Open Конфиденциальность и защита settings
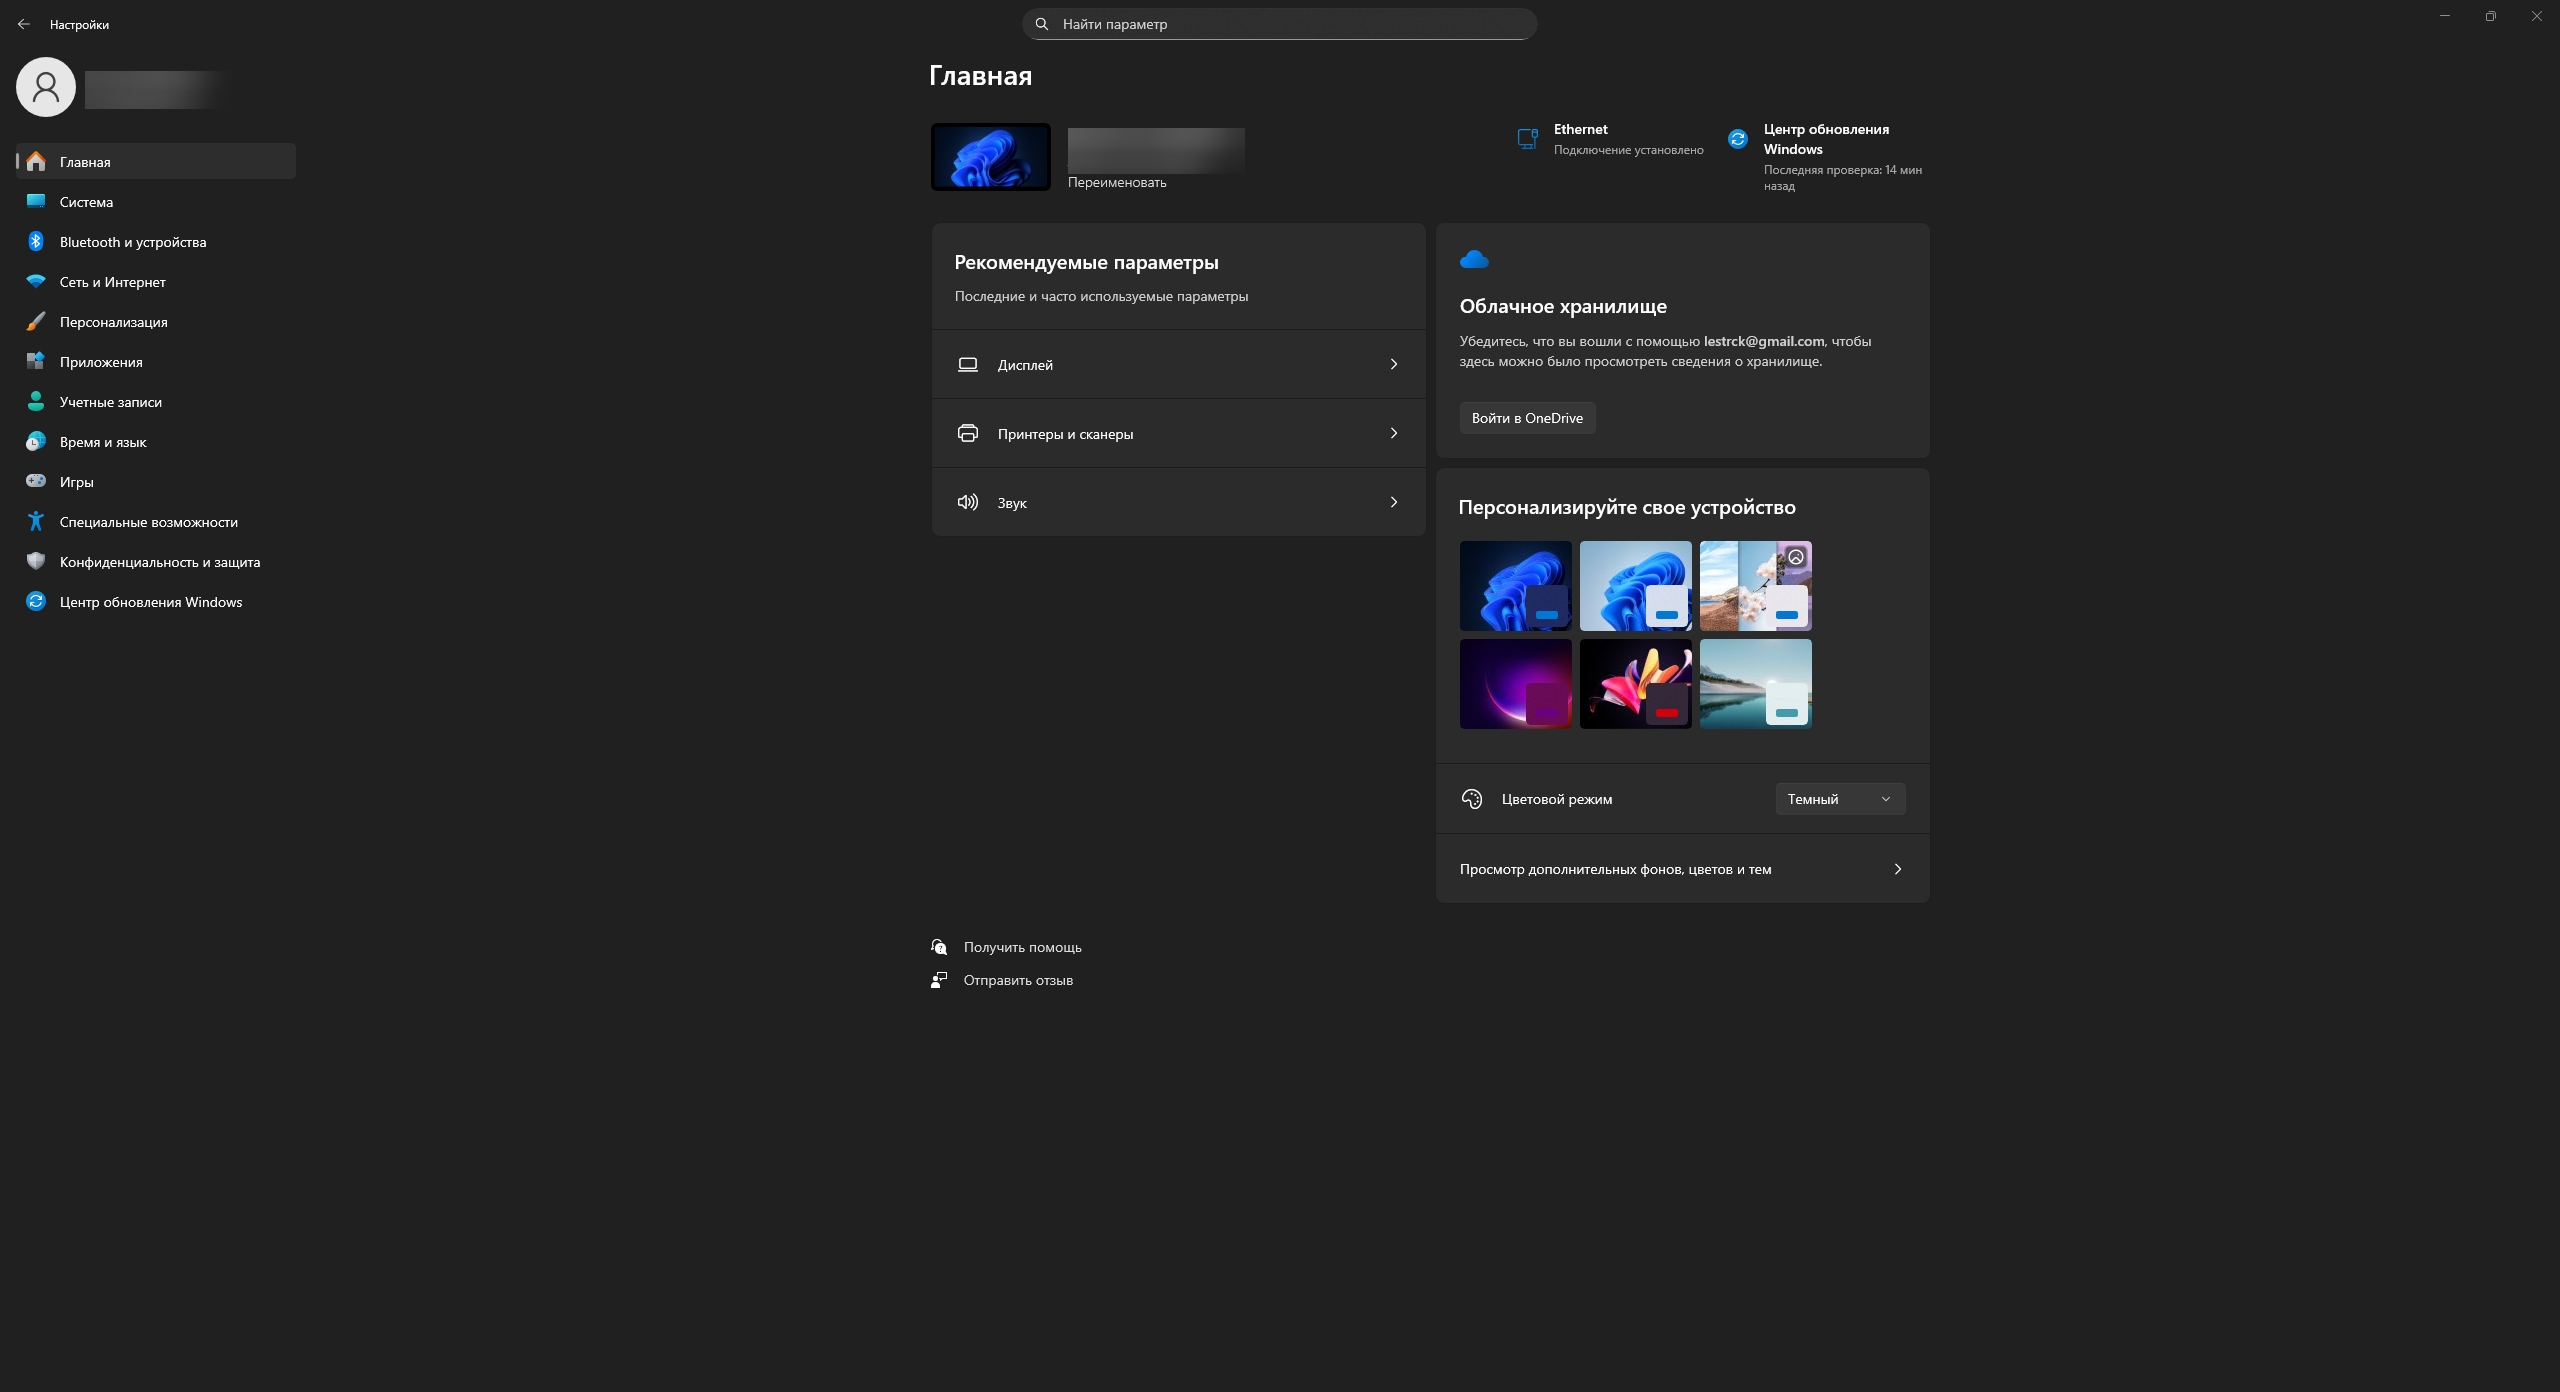2560x1392 pixels. (159, 562)
